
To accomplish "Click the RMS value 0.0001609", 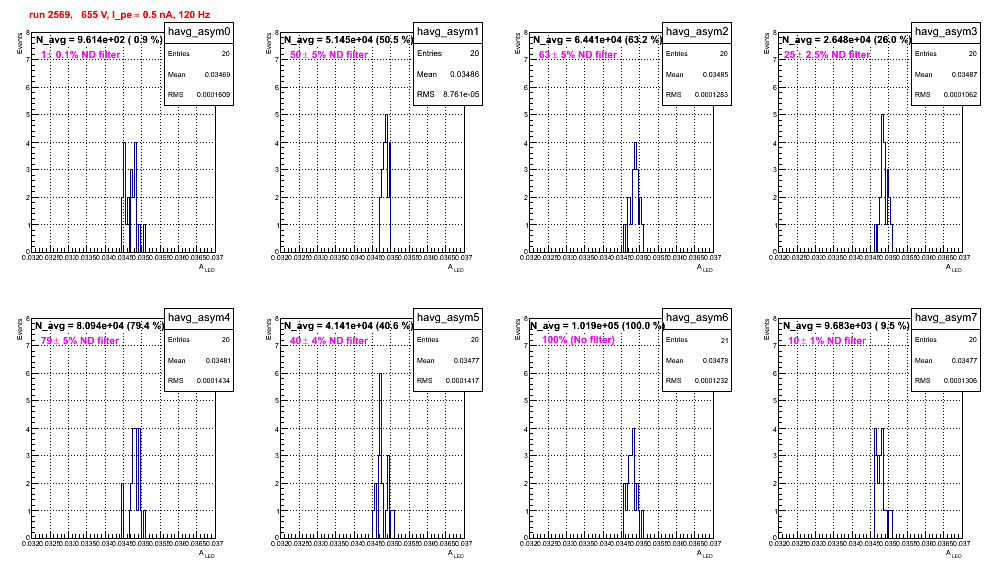I will [213, 95].
